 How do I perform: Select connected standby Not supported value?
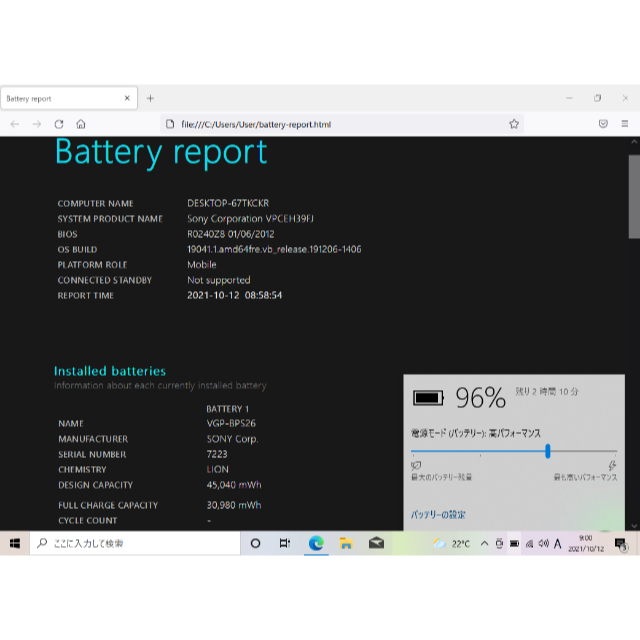tap(218, 280)
